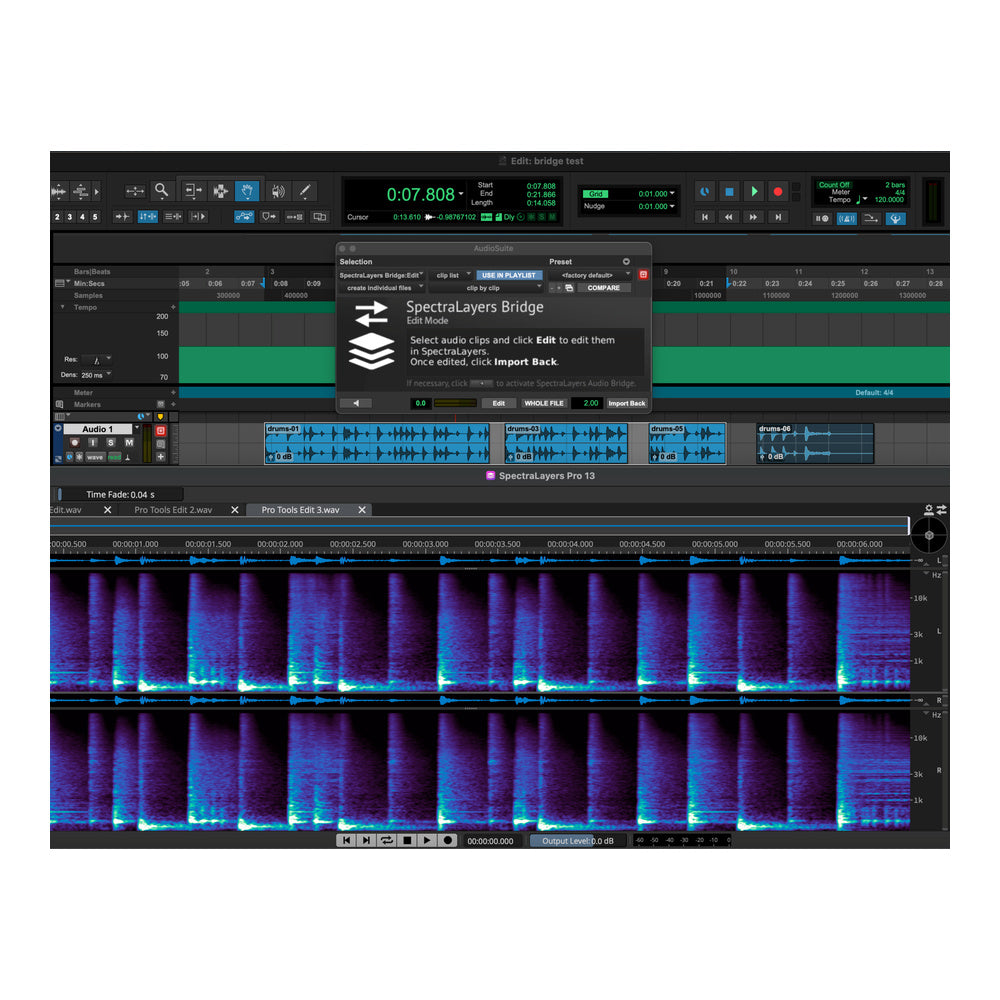Click the layered editing windows icon
This screenshot has height=1000, width=1000.
[x=320, y=217]
